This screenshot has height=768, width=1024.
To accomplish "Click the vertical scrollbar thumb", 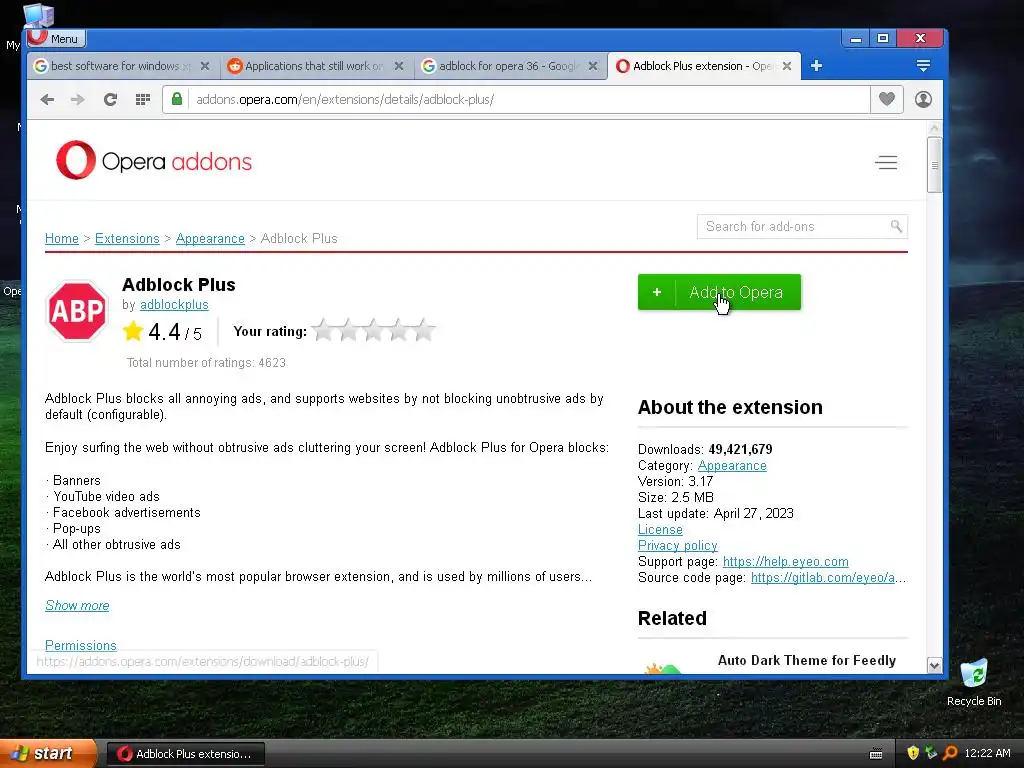I will point(935,165).
